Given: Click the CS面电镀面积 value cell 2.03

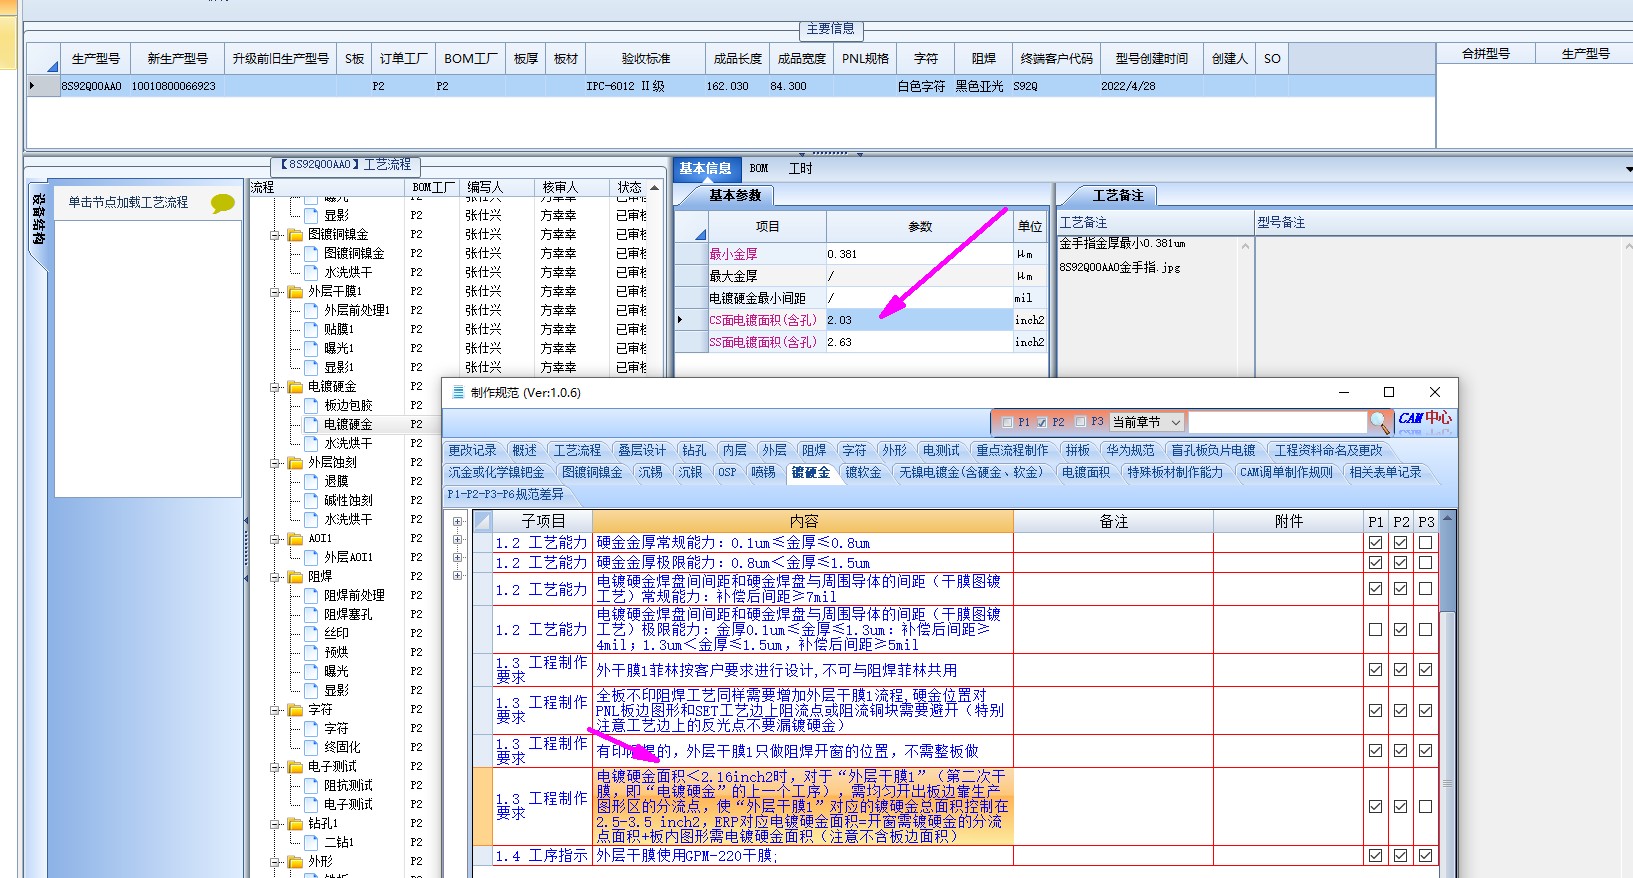Looking at the screenshot, I should click(919, 320).
